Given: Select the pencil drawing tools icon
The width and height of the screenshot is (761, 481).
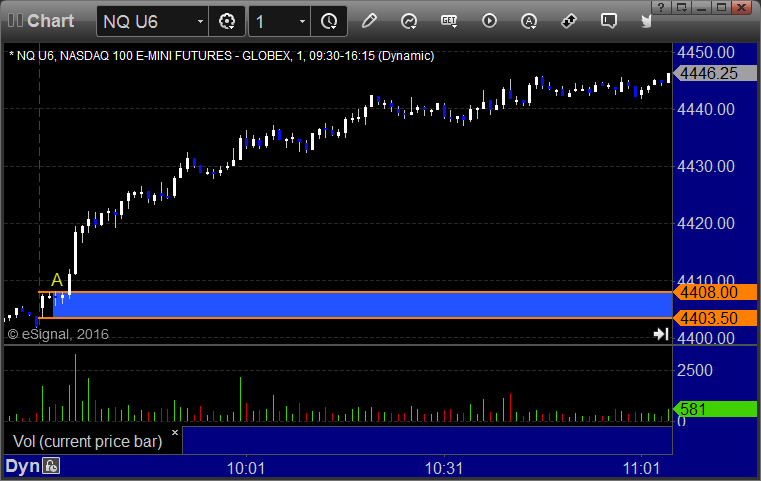Looking at the screenshot, I should [369, 21].
